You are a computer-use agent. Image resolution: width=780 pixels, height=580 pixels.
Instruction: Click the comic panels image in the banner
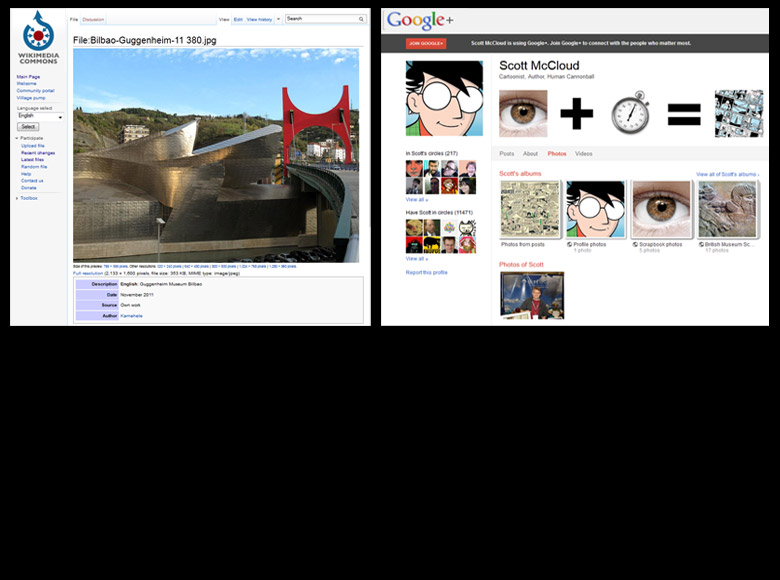click(x=738, y=113)
